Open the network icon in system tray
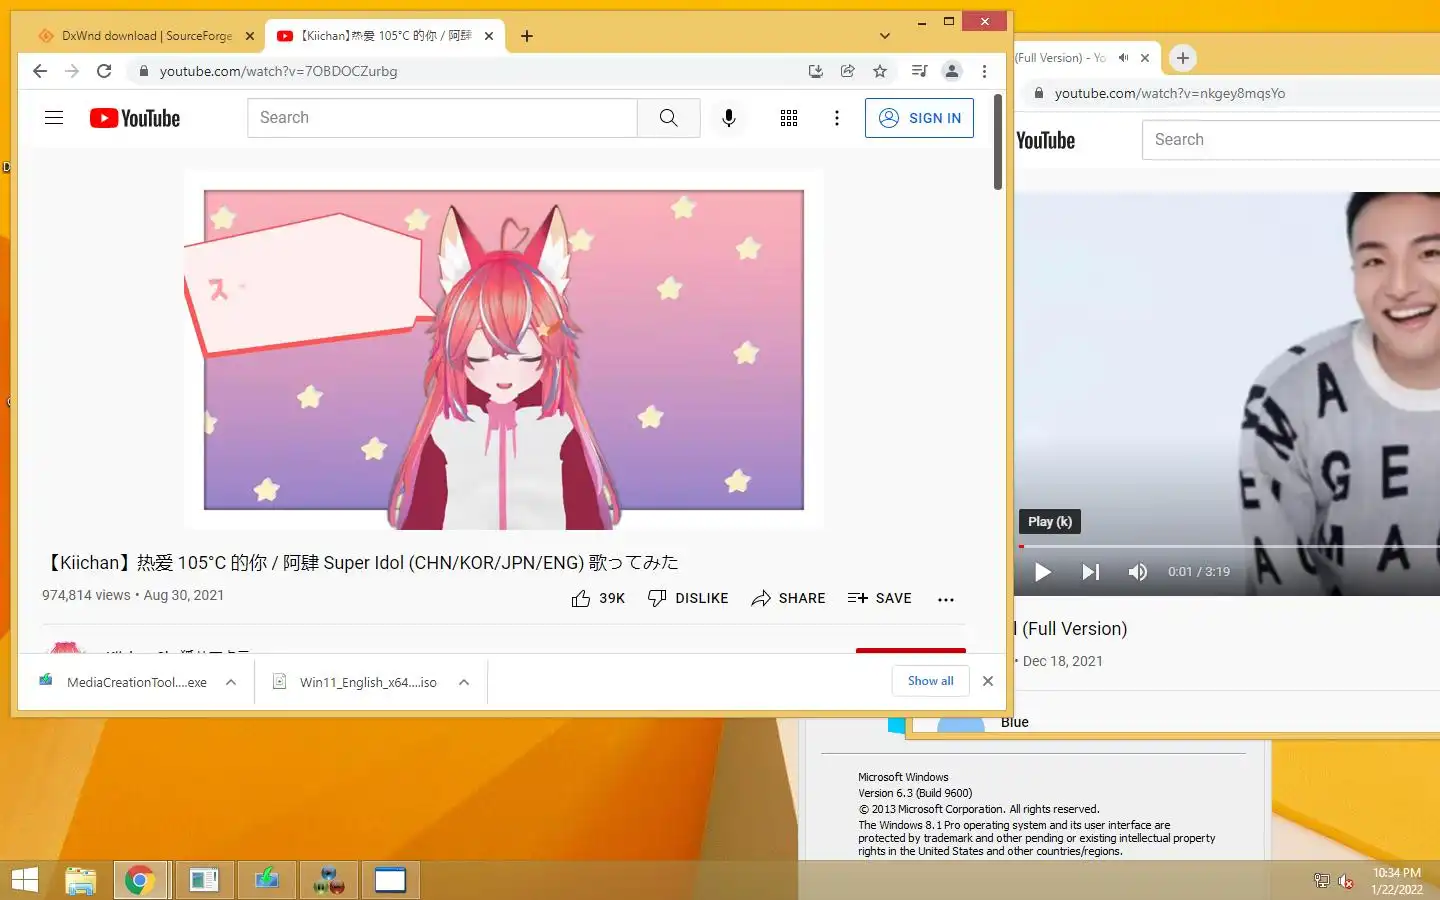 1321,881
